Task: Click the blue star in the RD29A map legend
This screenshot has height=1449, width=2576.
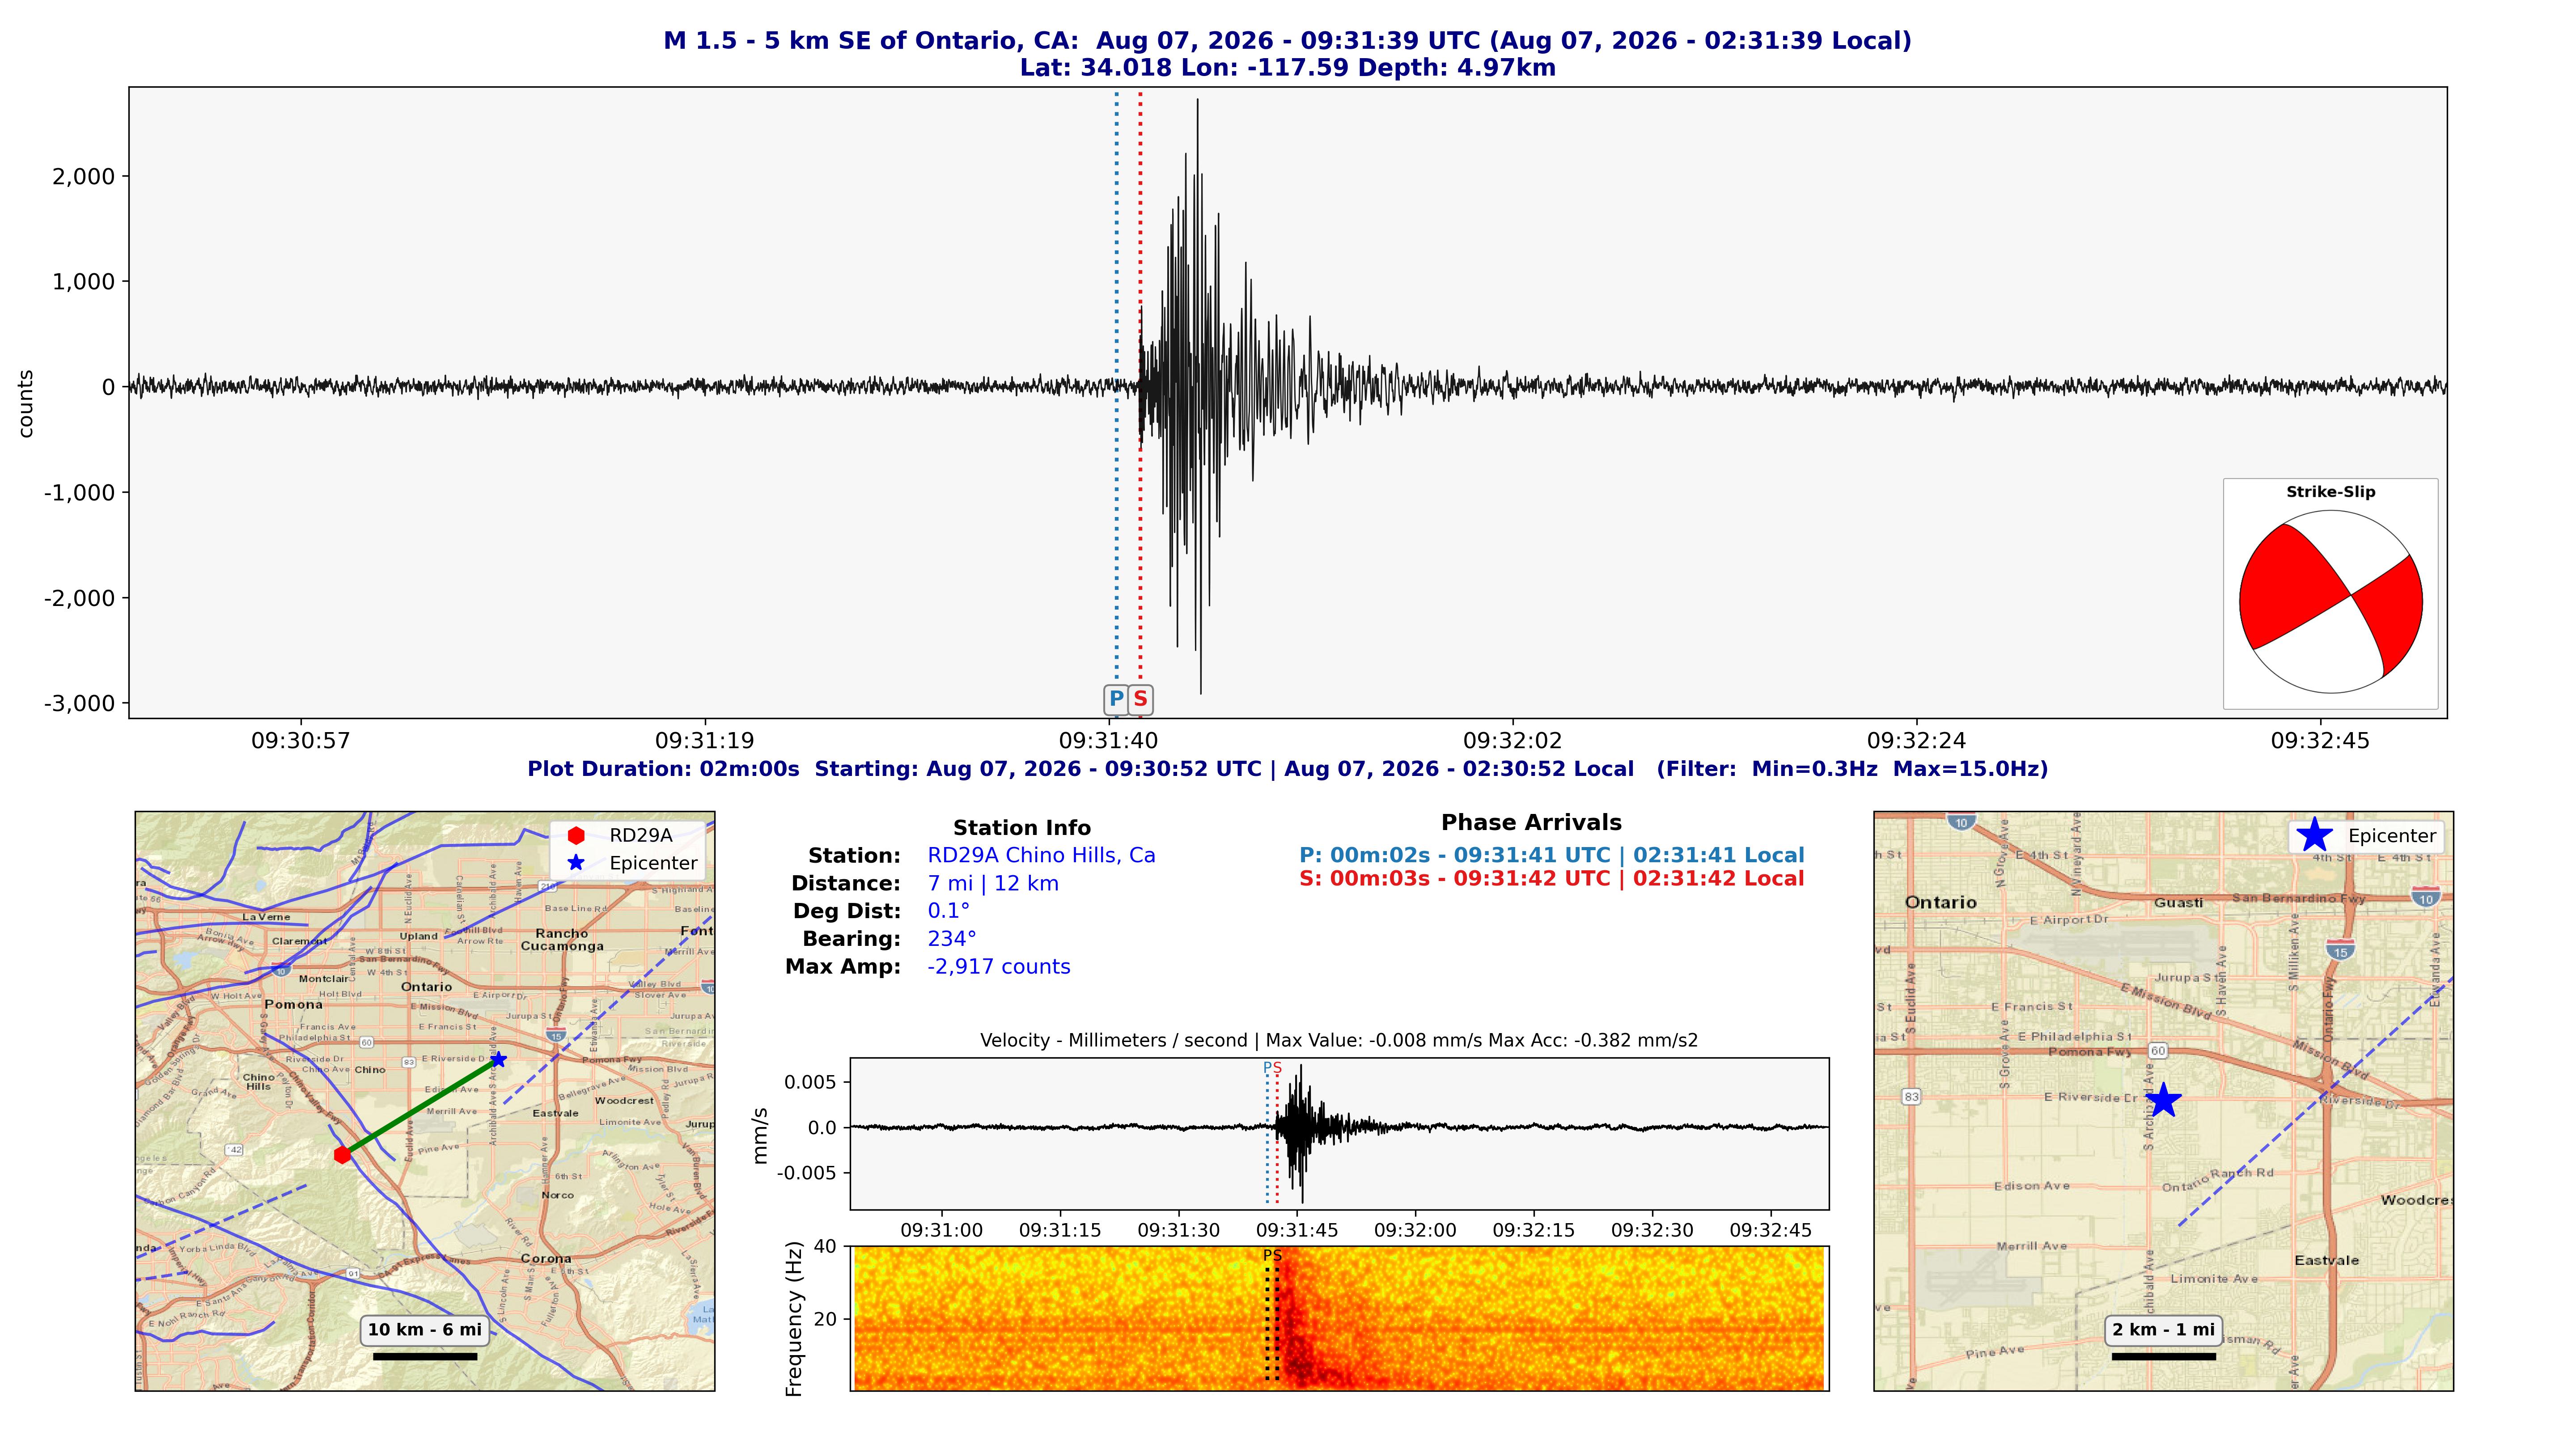Action: pyautogui.click(x=576, y=863)
